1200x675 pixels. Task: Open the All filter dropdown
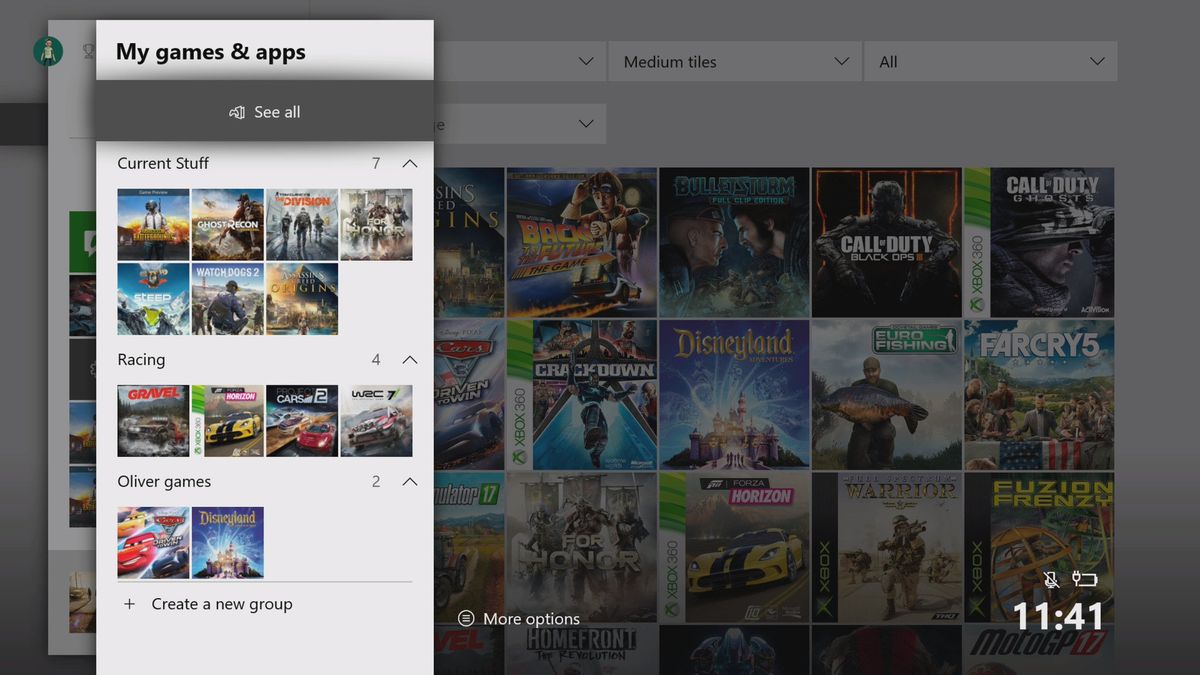tap(991, 61)
